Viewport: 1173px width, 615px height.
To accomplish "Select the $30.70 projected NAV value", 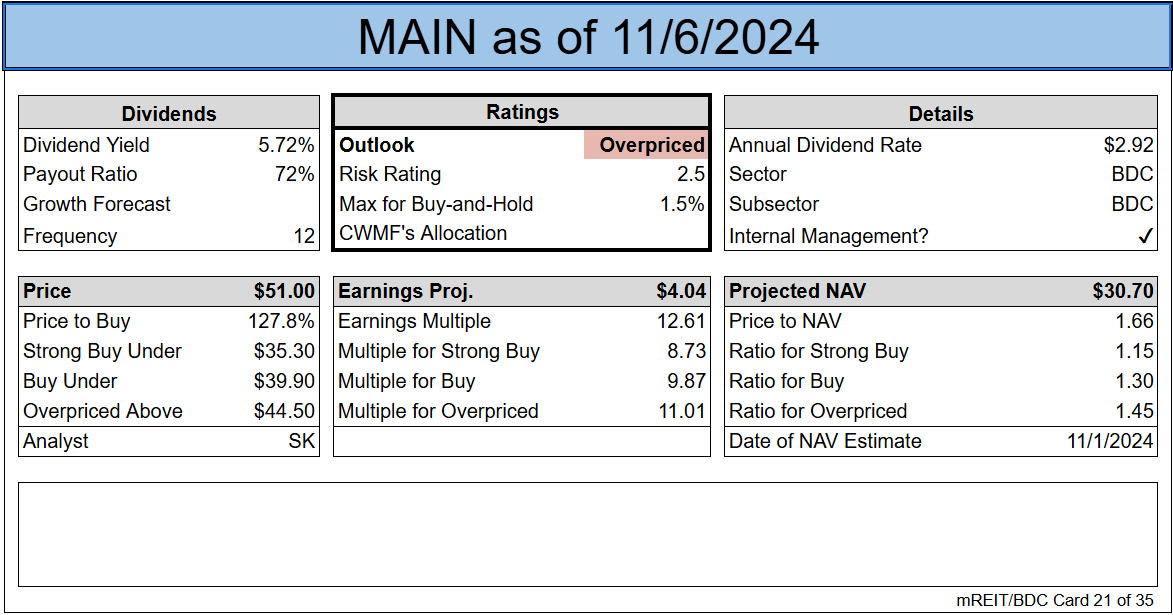I will (1123, 291).
